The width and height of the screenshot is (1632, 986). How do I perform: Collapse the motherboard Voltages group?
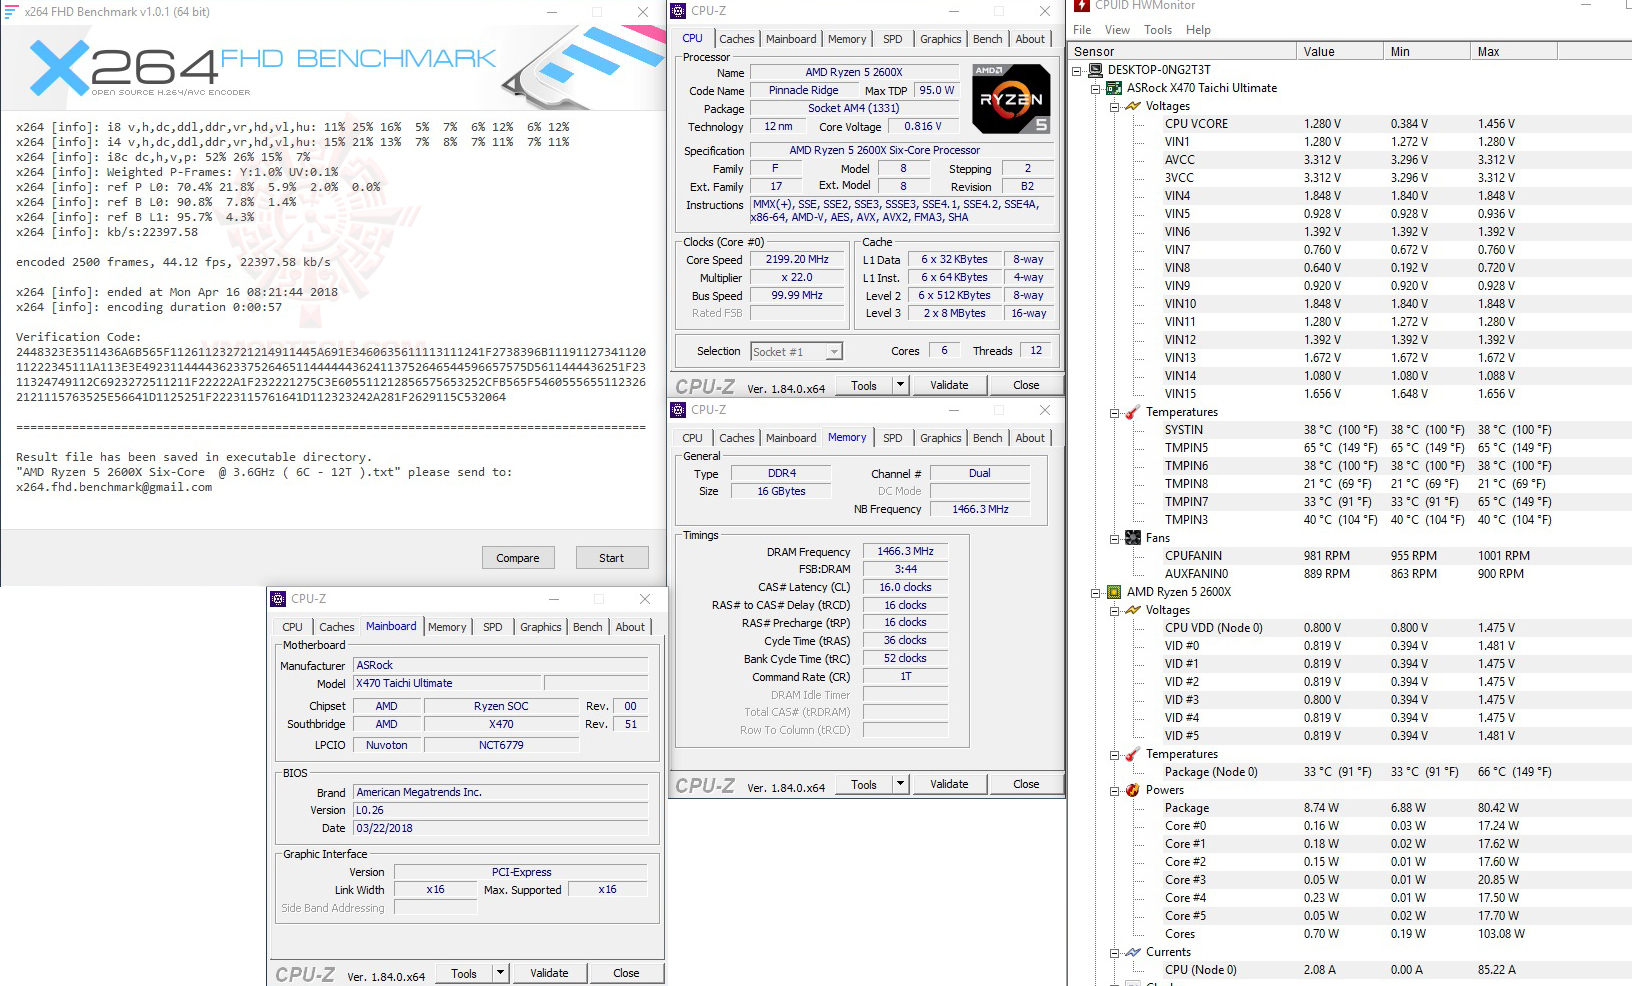click(x=1115, y=107)
